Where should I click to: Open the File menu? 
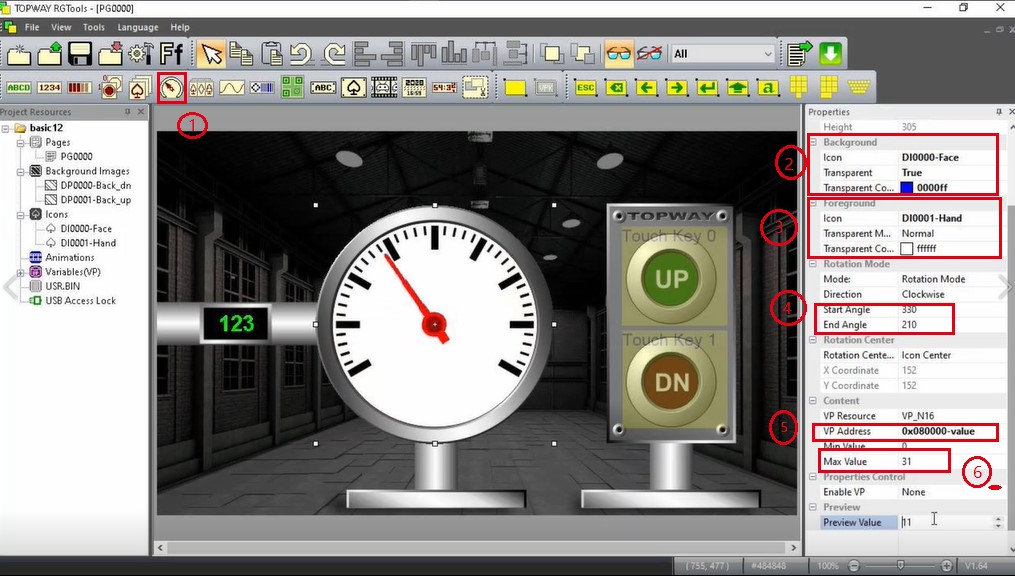coord(32,27)
